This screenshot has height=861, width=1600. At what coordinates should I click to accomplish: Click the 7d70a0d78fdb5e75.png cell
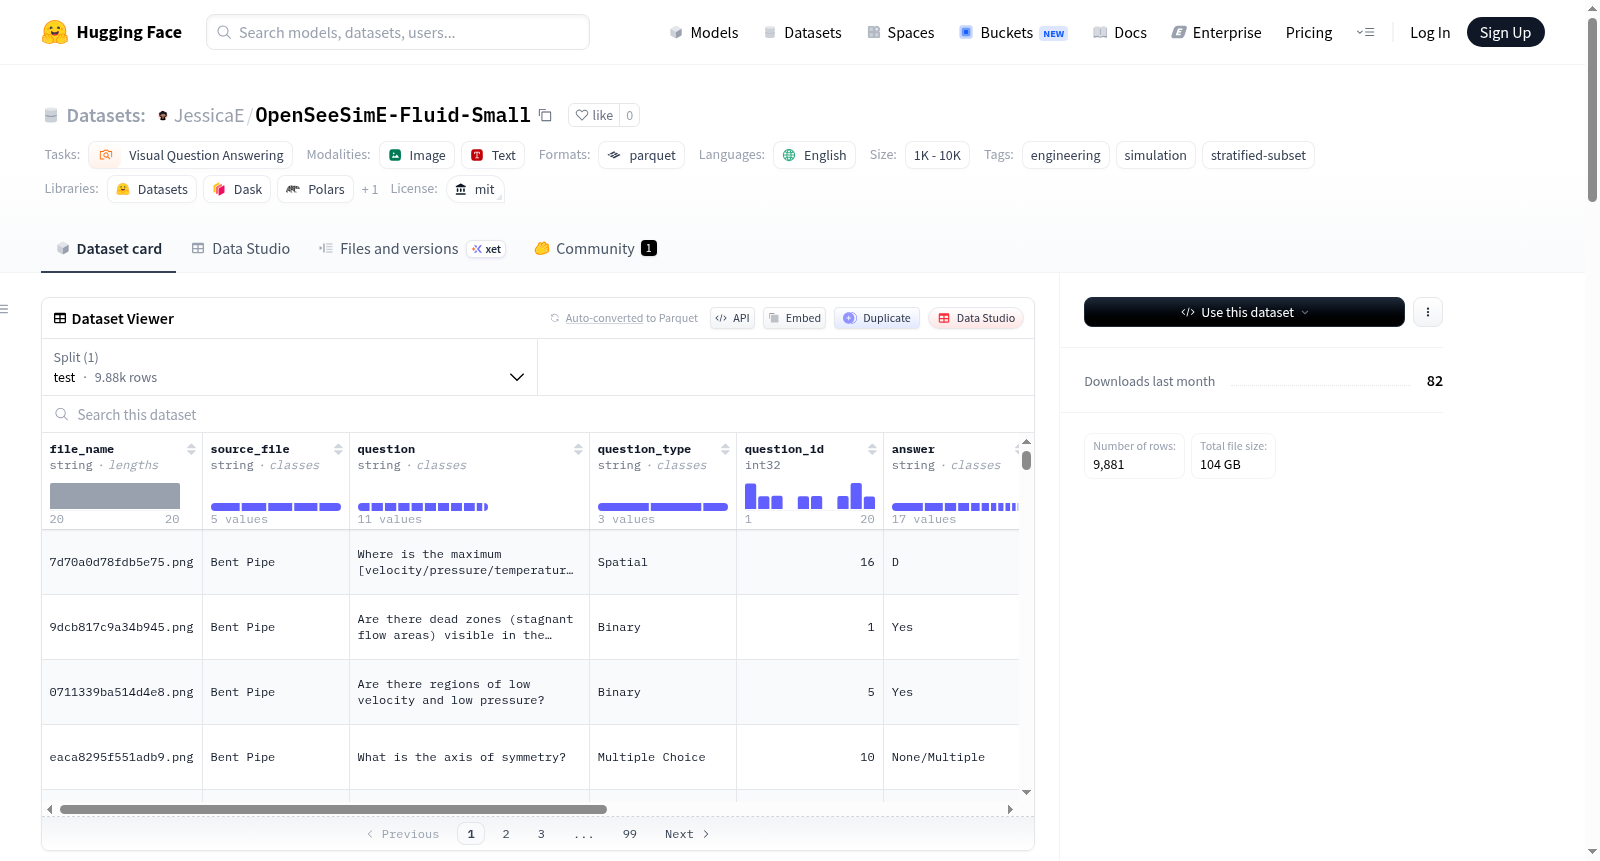(122, 562)
